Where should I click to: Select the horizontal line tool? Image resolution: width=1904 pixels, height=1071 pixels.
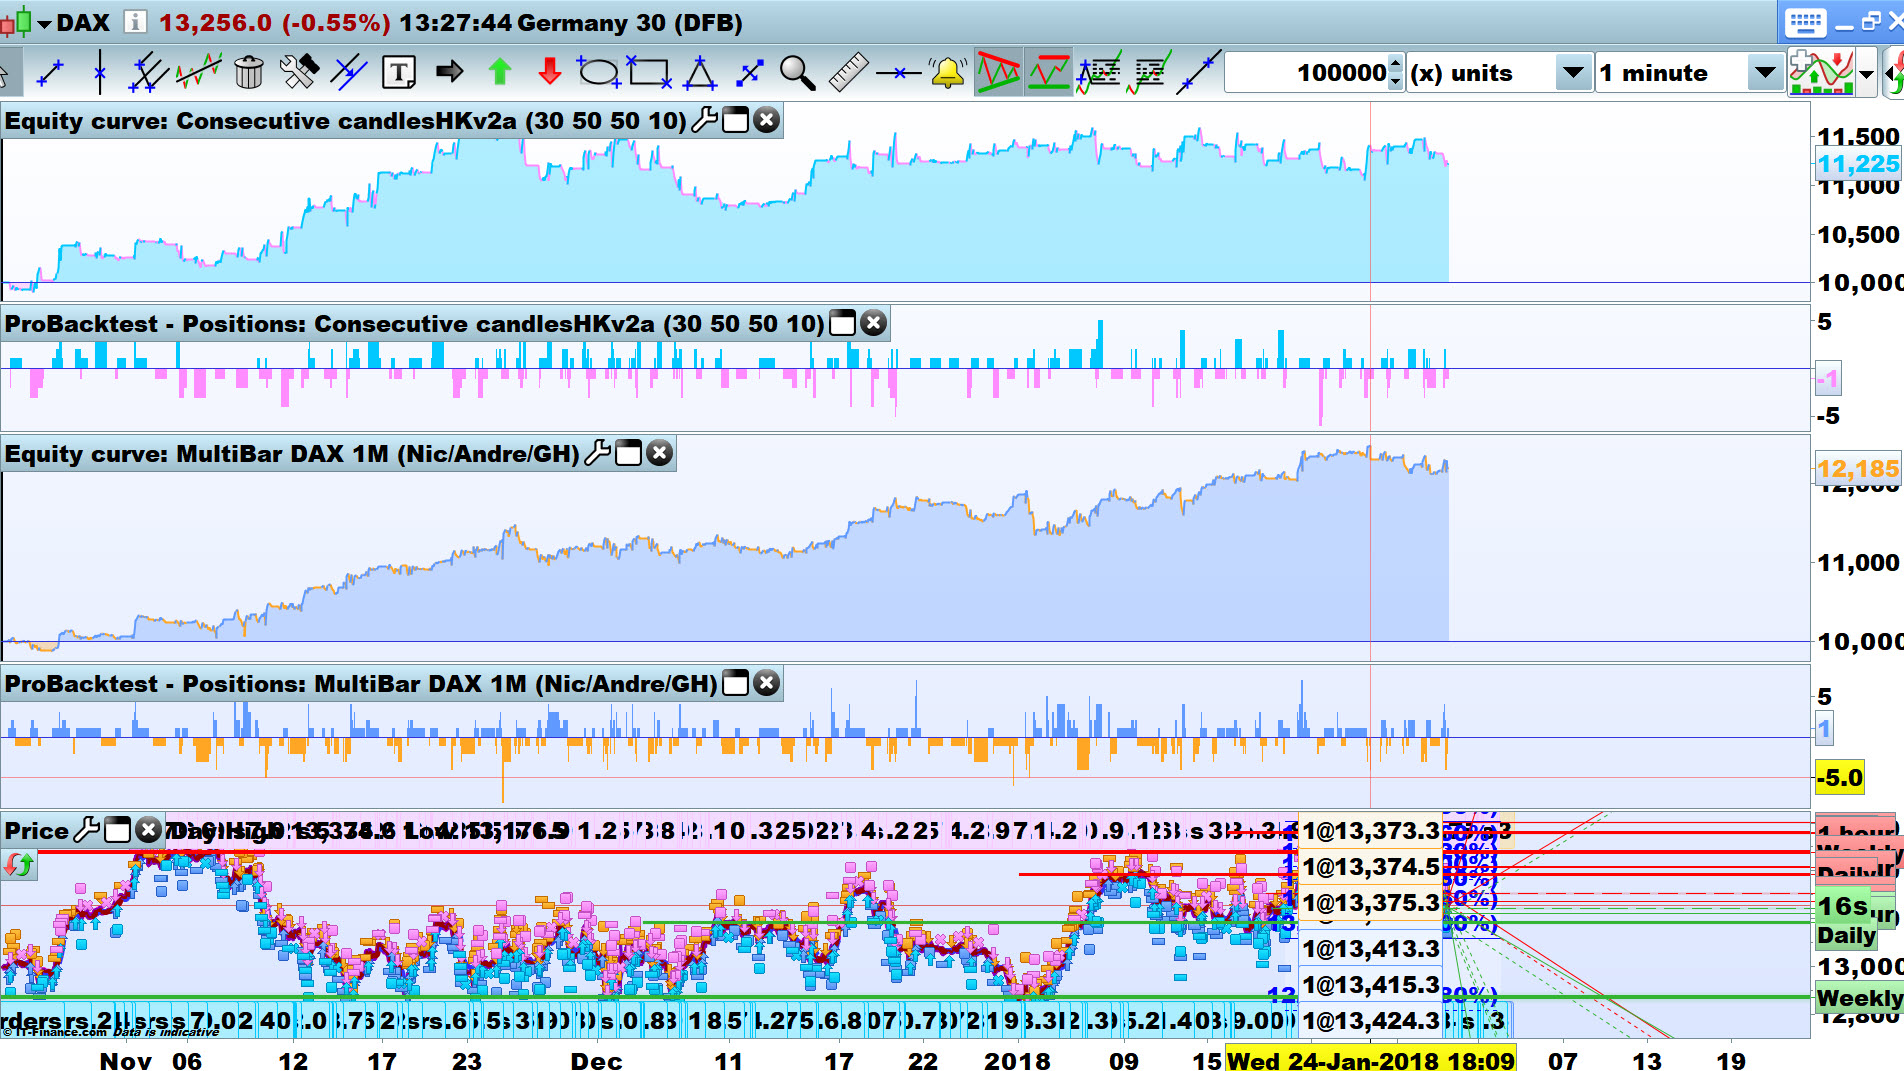point(898,73)
